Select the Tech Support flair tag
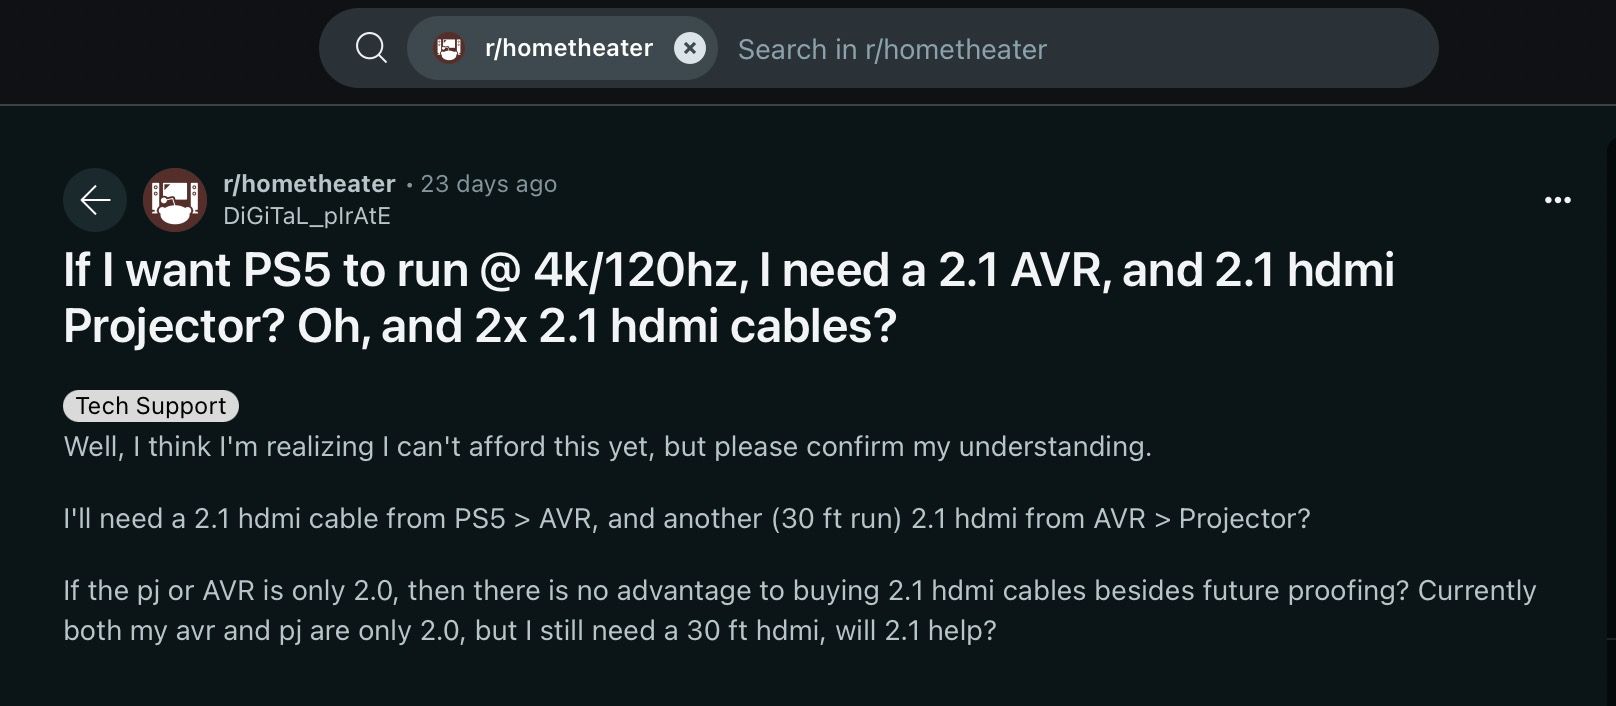This screenshot has height=706, width=1616. 151,406
